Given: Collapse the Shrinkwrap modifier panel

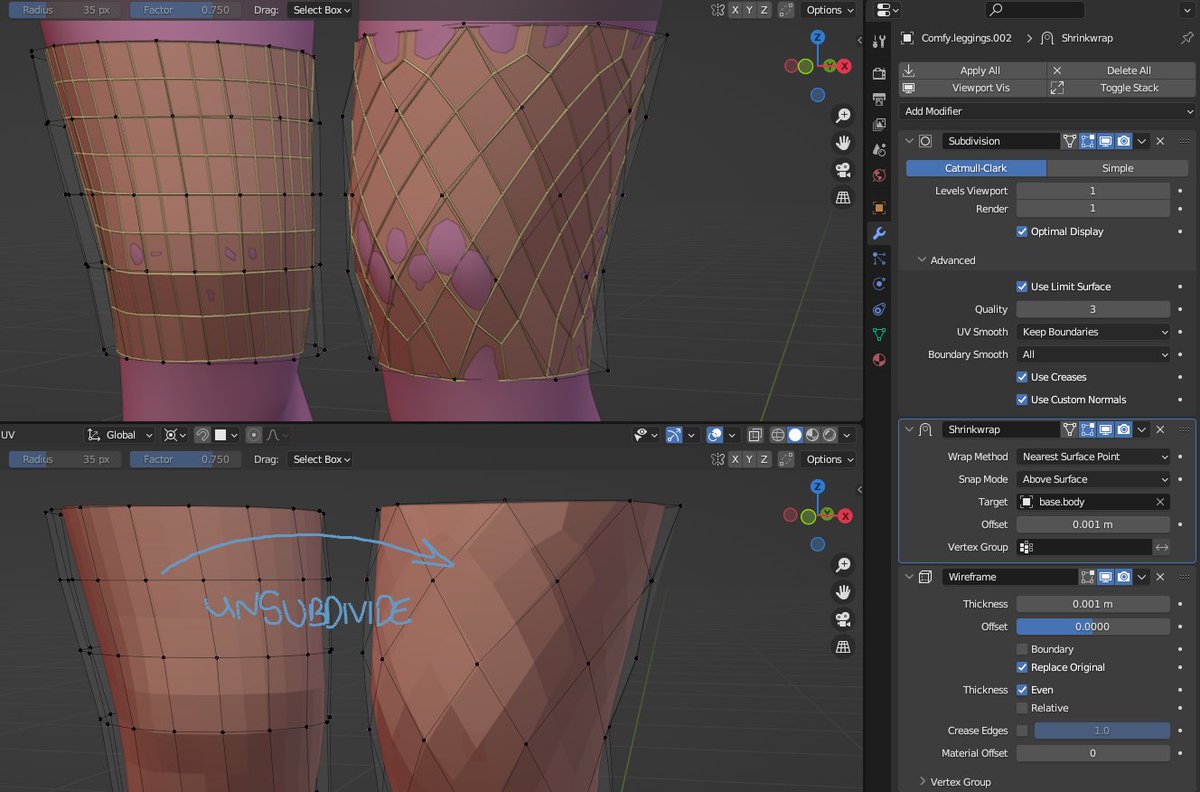Looking at the screenshot, I should [909, 429].
